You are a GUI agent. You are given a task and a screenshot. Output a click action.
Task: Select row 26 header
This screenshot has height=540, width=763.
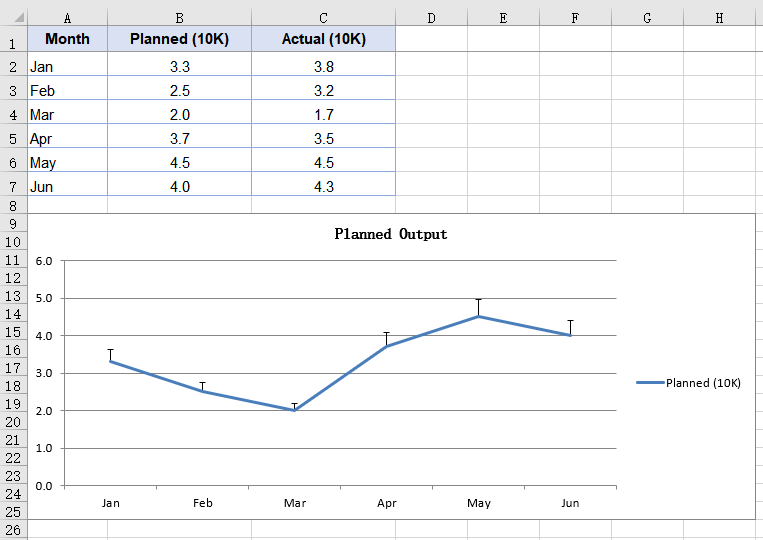click(x=13, y=530)
